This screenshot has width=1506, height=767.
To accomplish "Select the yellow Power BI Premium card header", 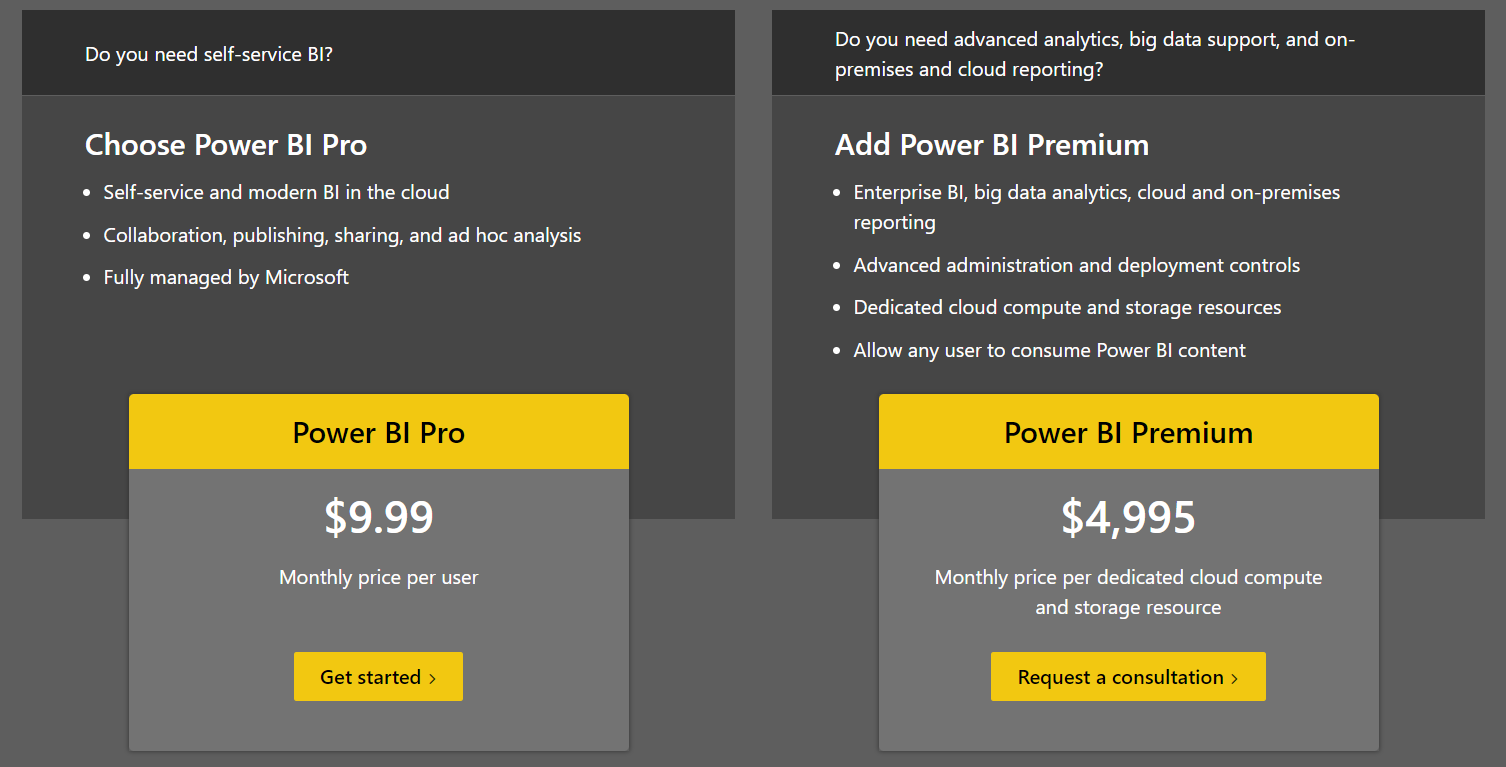I will click(x=1128, y=432).
